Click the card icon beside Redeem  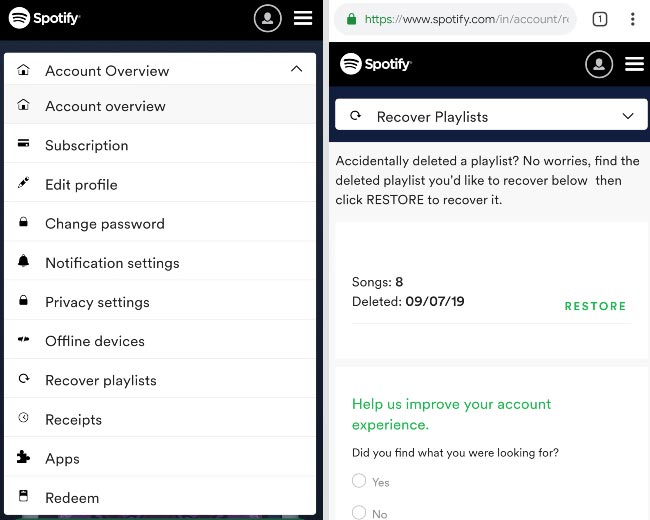click(x=24, y=496)
